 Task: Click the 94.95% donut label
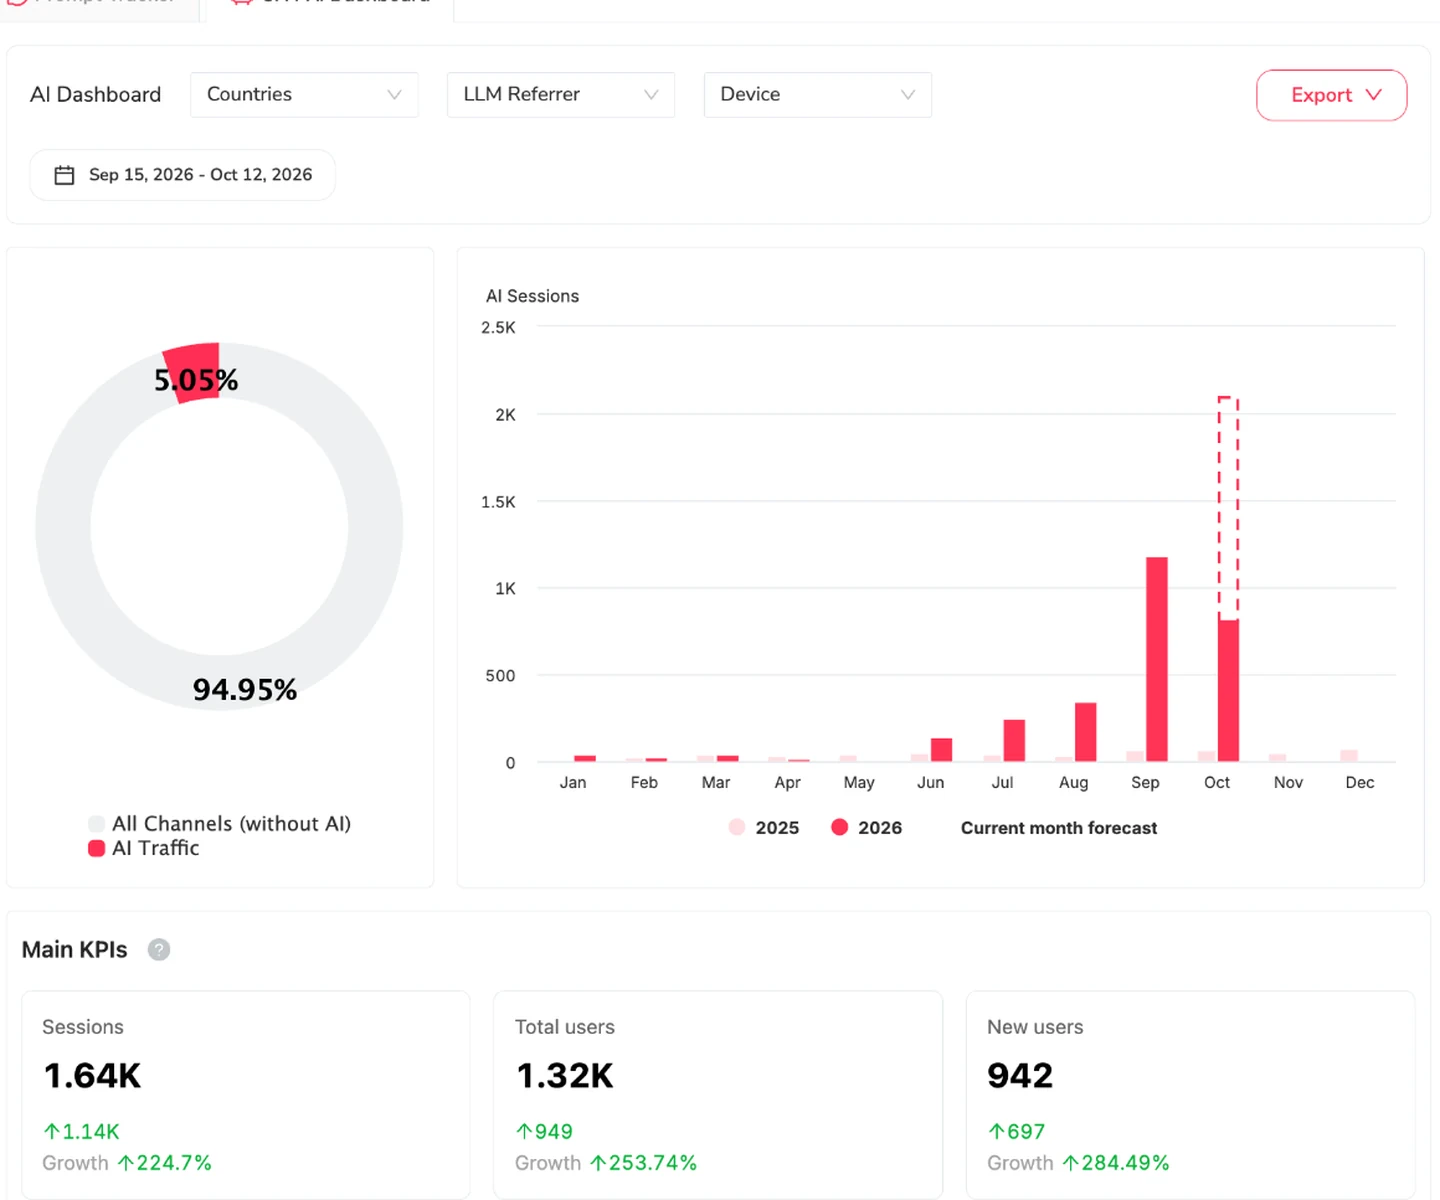[x=245, y=689]
